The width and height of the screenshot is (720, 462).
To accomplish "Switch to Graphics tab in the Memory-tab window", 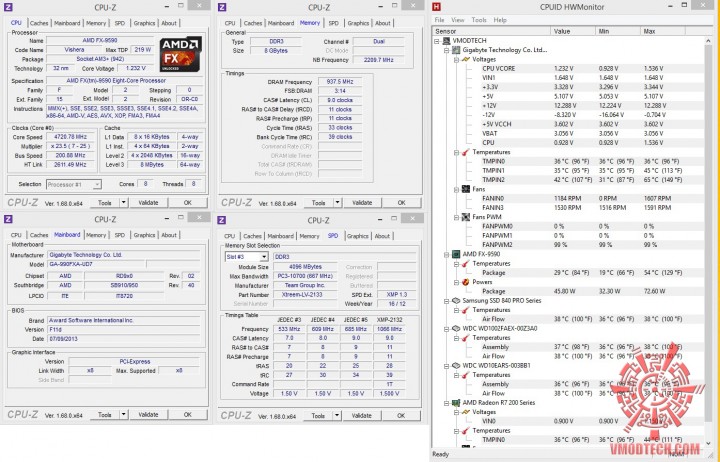I will click(x=358, y=23).
